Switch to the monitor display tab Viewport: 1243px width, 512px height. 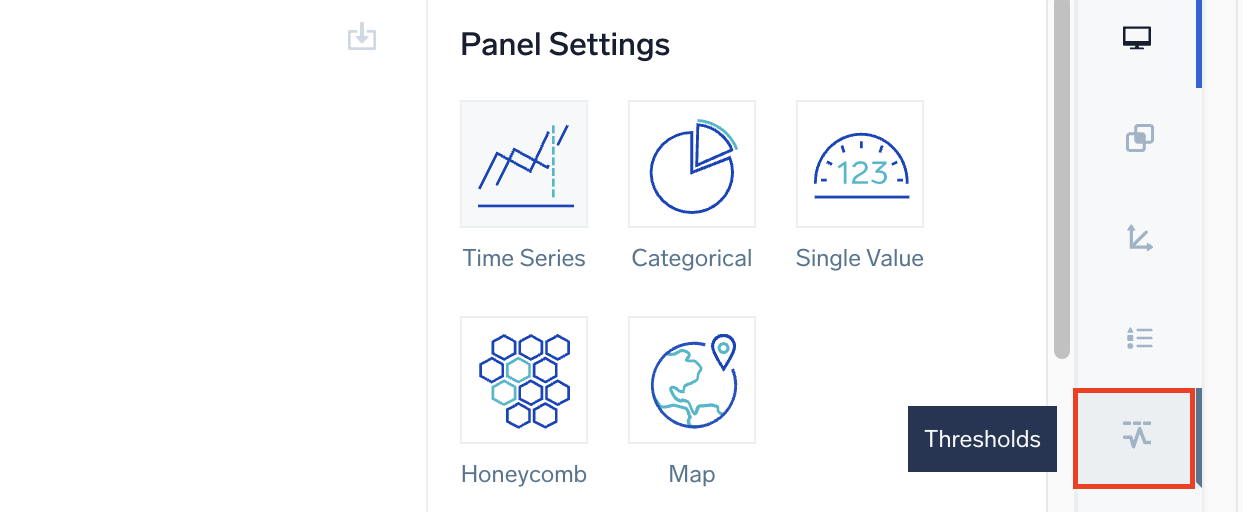1137,39
